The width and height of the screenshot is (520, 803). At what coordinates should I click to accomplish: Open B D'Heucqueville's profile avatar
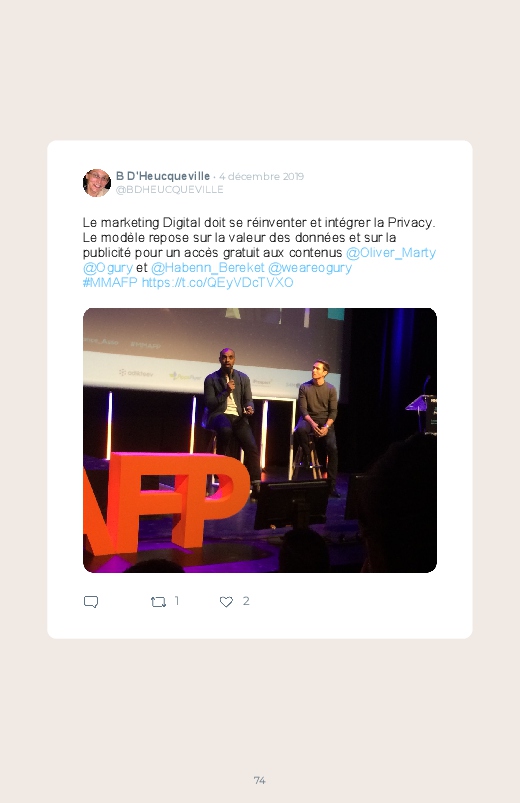[97, 183]
